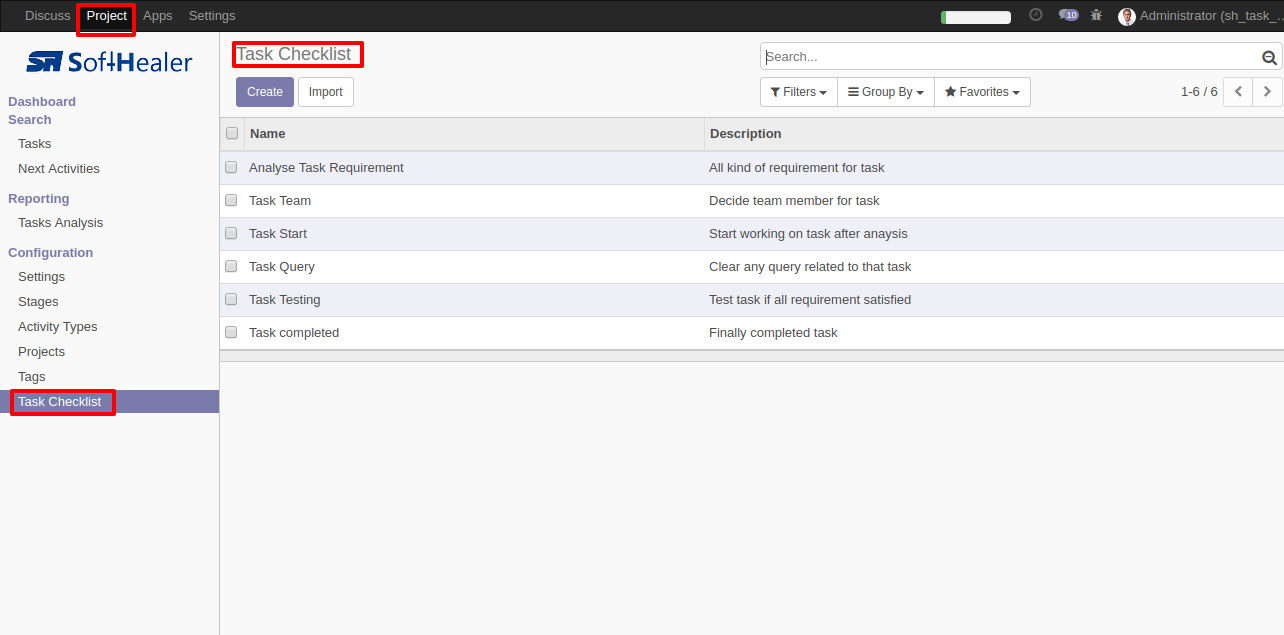Click the search magnifier icon
Viewport: 1284px width, 635px height.
1270,57
